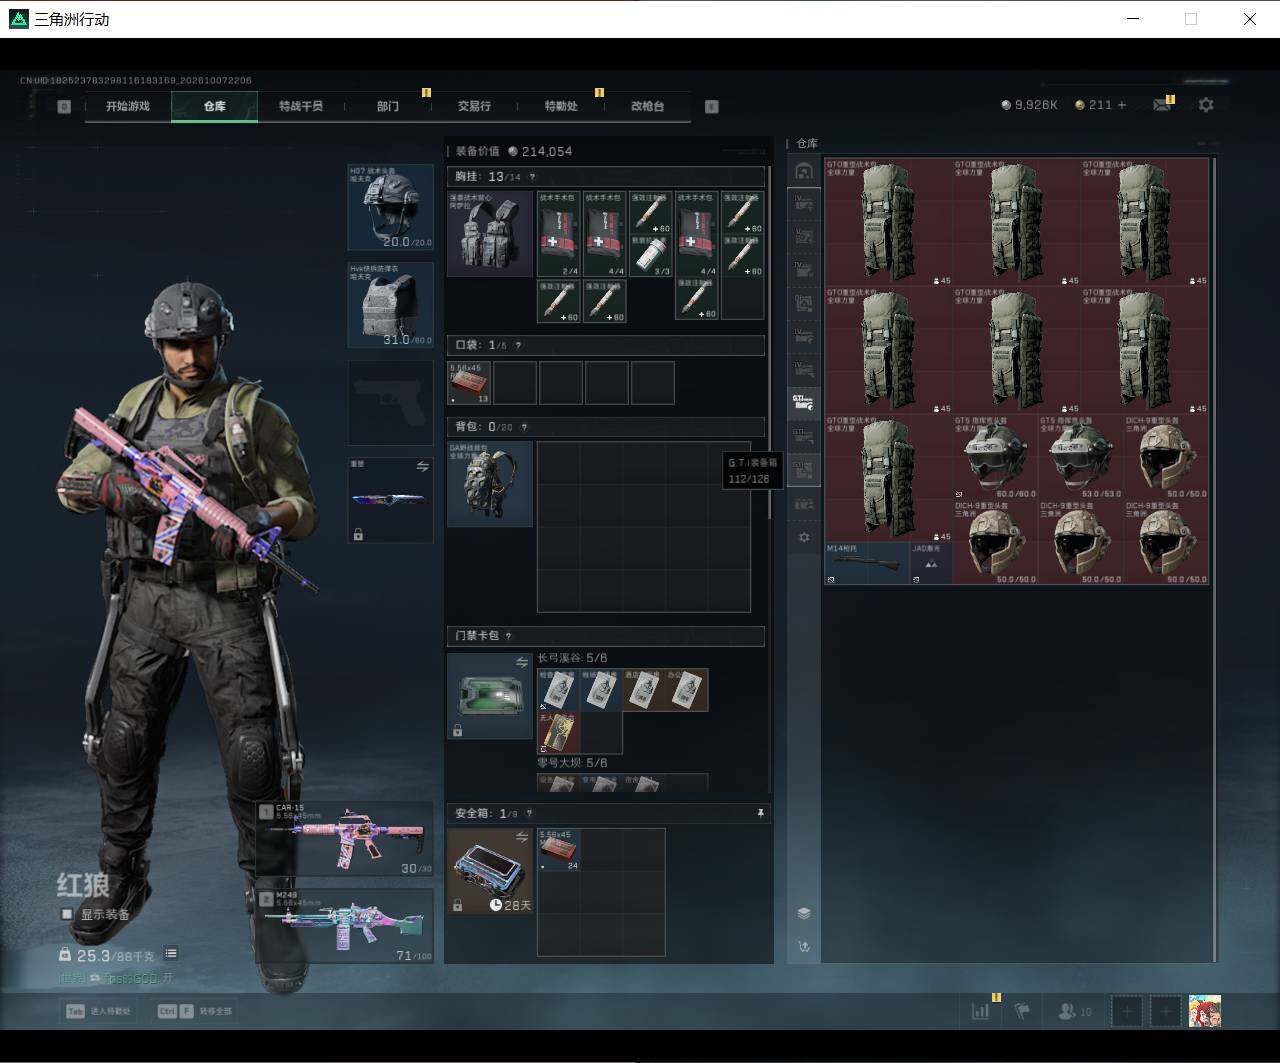Viewport: 1280px width, 1063px height.
Task: Click the help icon beside 胸挂
Action: pos(532,177)
